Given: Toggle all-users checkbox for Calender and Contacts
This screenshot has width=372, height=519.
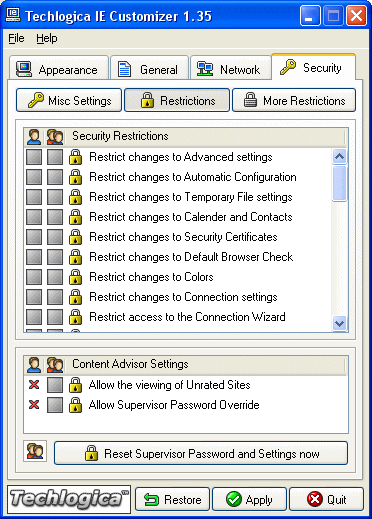Looking at the screenshot, I should tap(55, 217).
